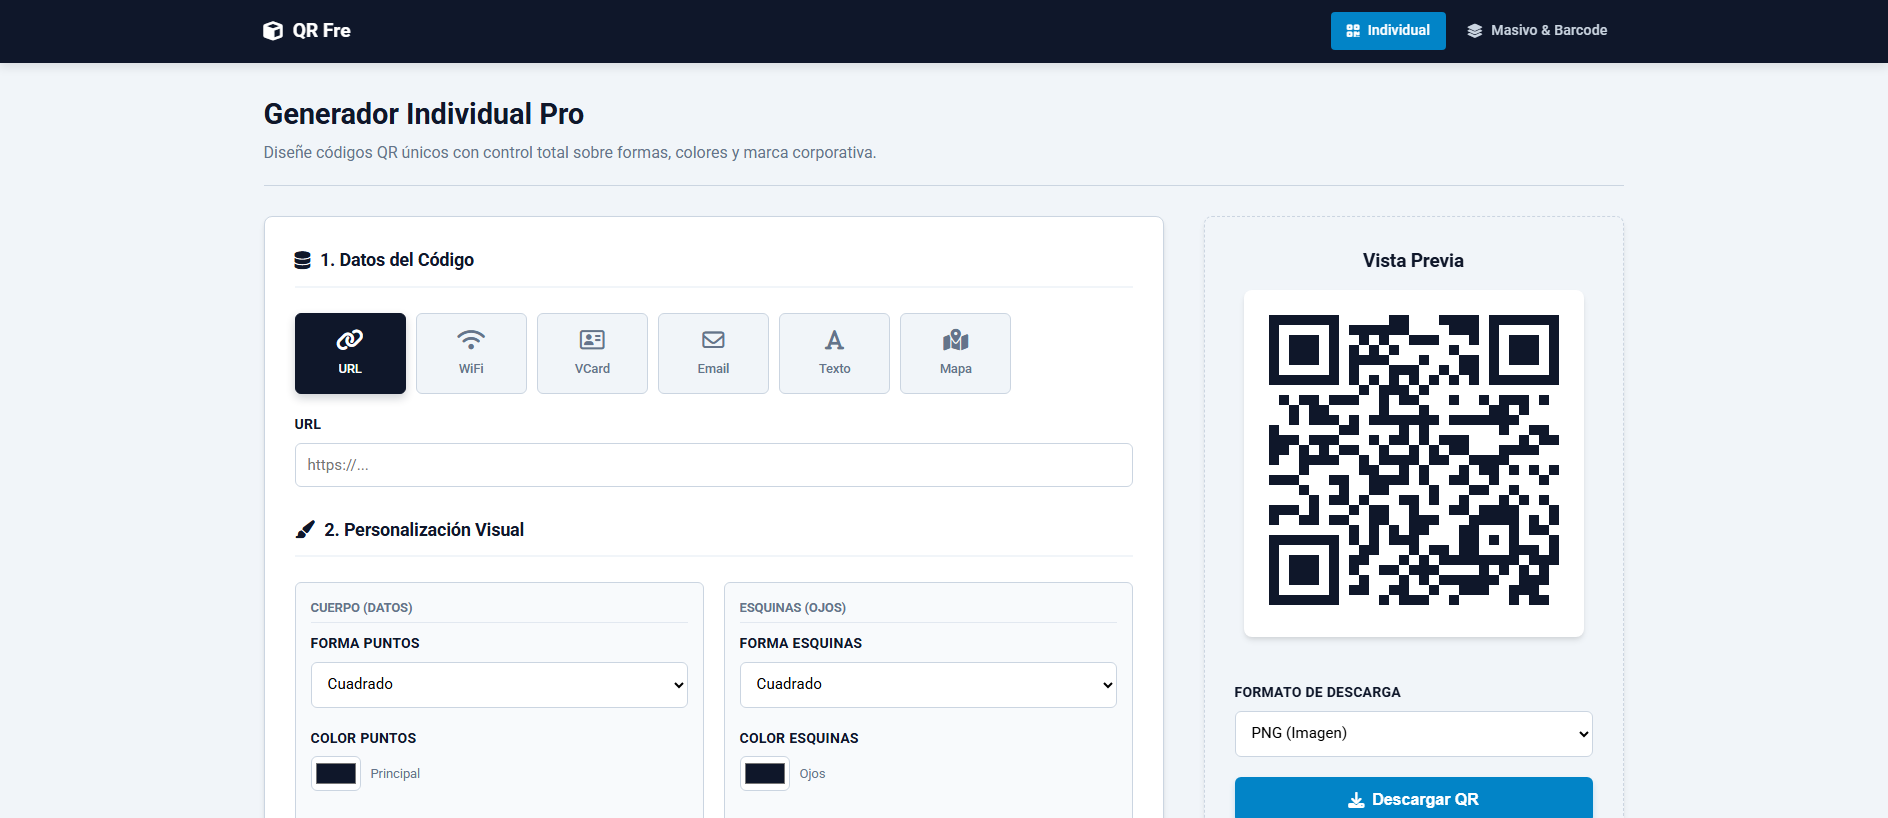
Task: Click the database icon beside Datos del Código
Action: [x=303, y=260]
